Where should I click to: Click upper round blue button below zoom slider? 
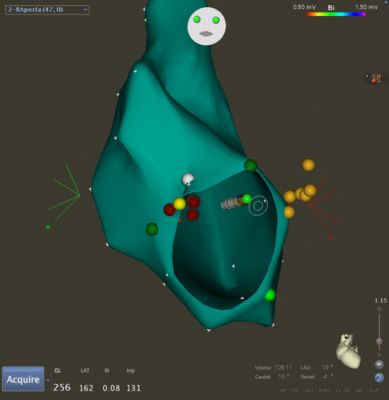click(379, 364)
